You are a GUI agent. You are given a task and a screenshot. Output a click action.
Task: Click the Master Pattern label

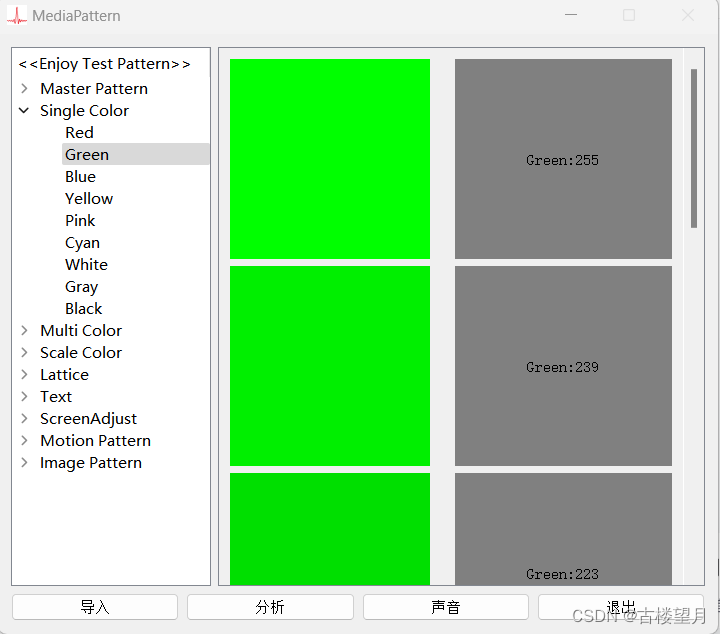coord(94,89)
